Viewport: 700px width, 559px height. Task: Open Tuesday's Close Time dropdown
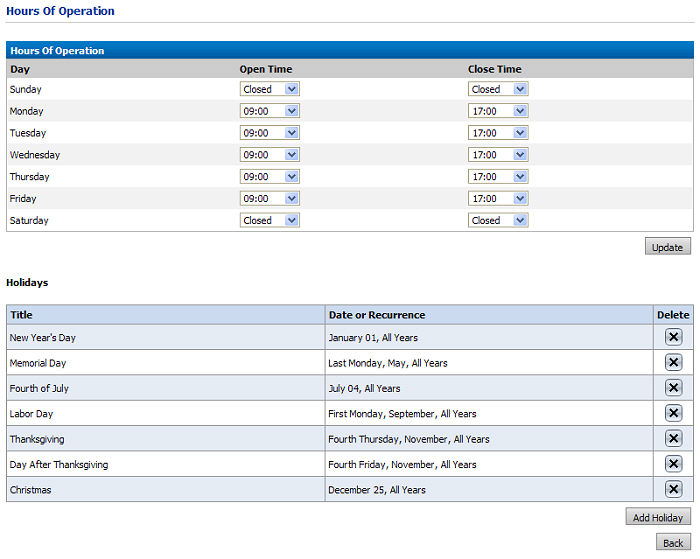coord(498,133)
